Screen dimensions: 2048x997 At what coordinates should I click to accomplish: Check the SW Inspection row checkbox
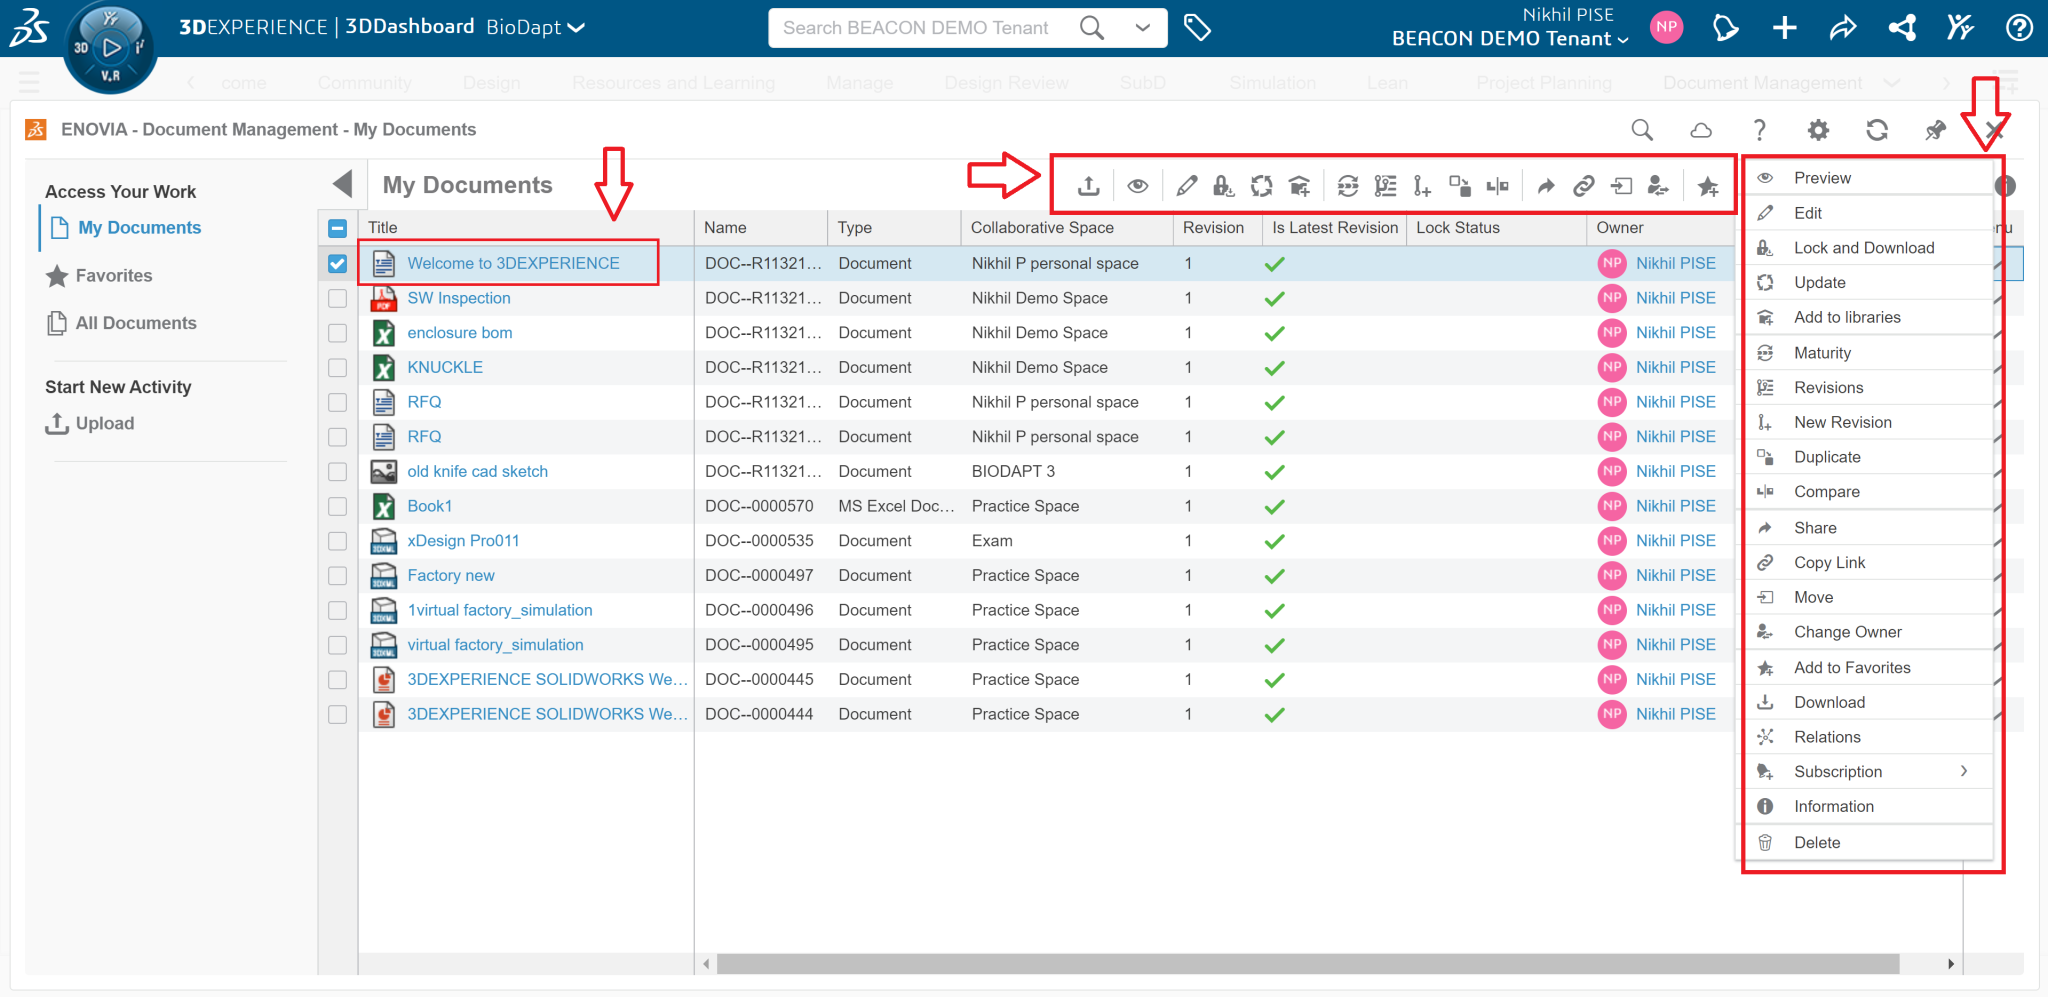(337, 298)
